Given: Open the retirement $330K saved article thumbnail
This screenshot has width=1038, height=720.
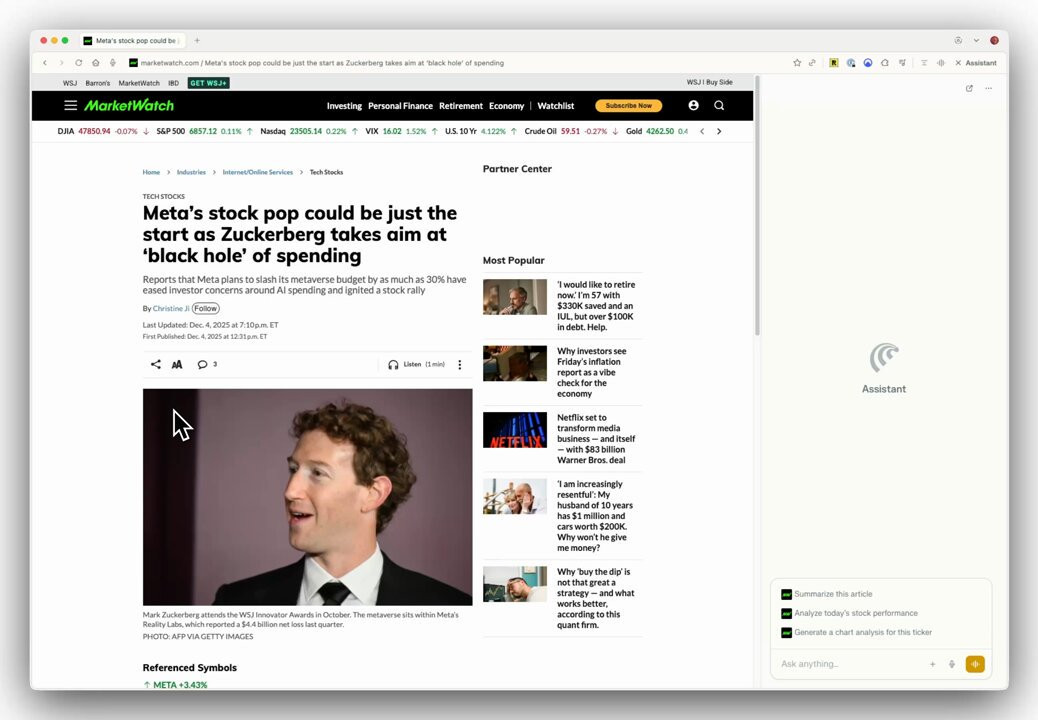Looking at the screenshot, I should pos(514,296).
